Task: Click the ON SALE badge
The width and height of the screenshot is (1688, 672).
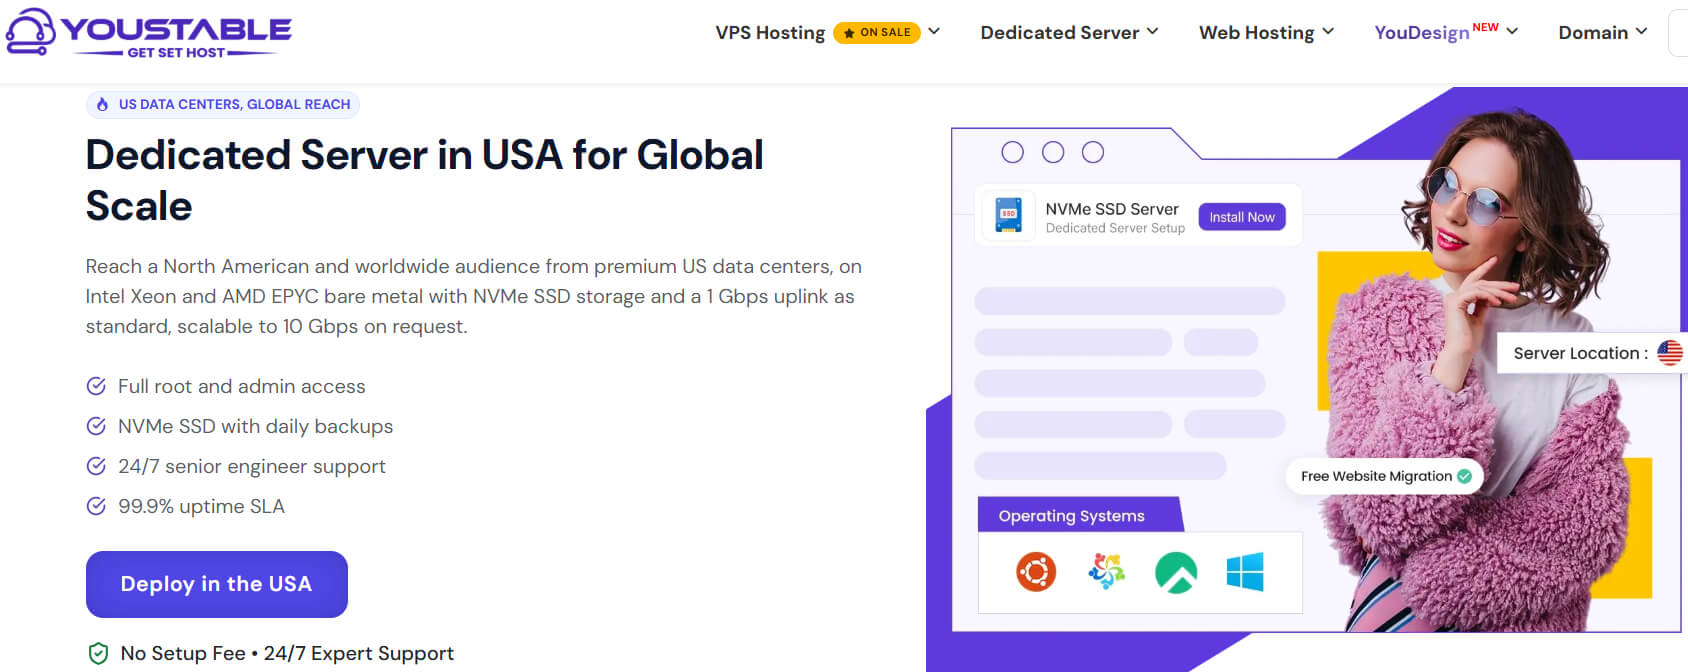Action: tap(877, 33)
